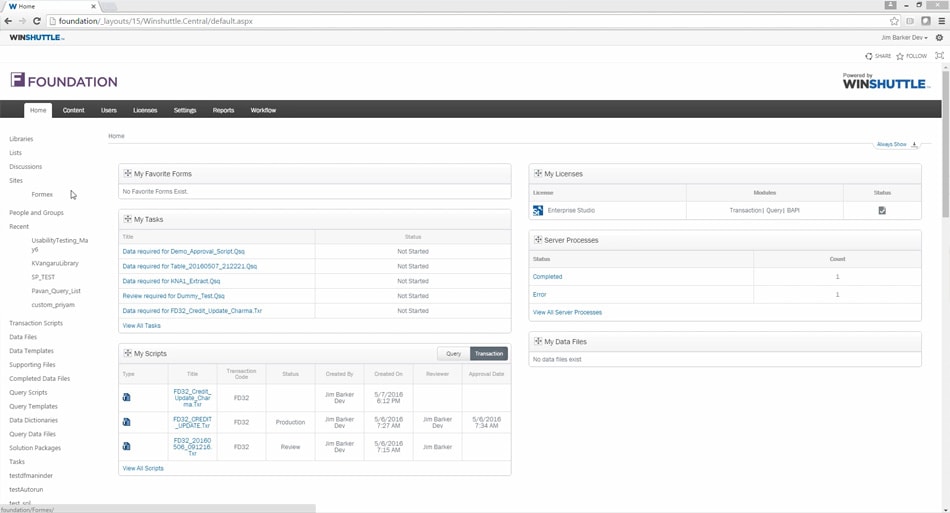
Task: Click the Enterprise Studio license icon
Action: [x=538, y=211]
